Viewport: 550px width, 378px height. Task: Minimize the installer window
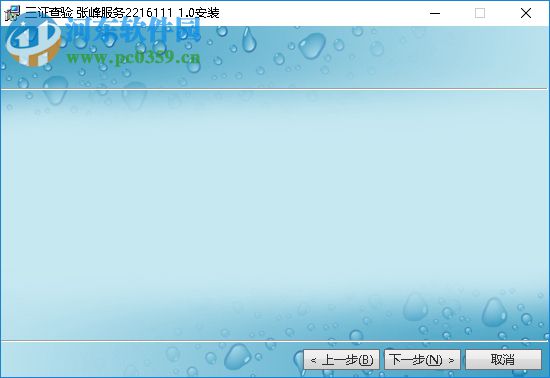(x=435, y=13)
